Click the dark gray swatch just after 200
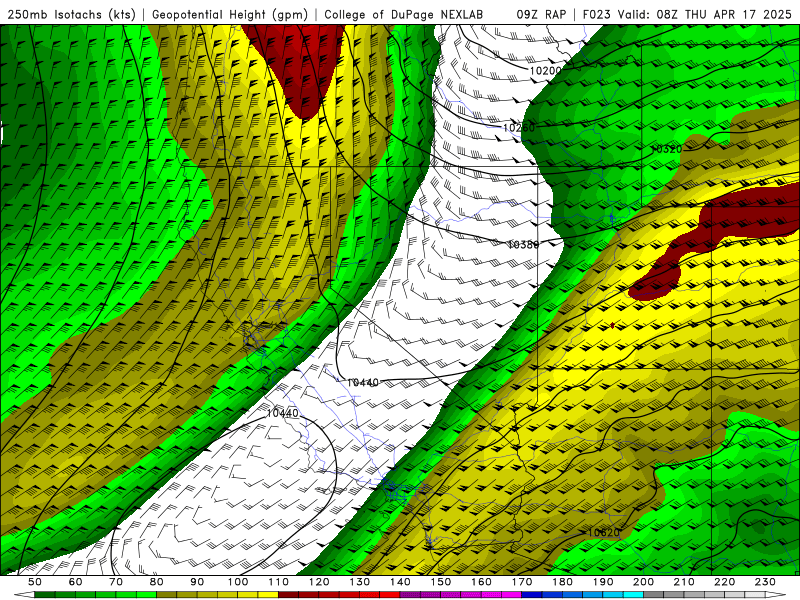 tap(654, 595)
